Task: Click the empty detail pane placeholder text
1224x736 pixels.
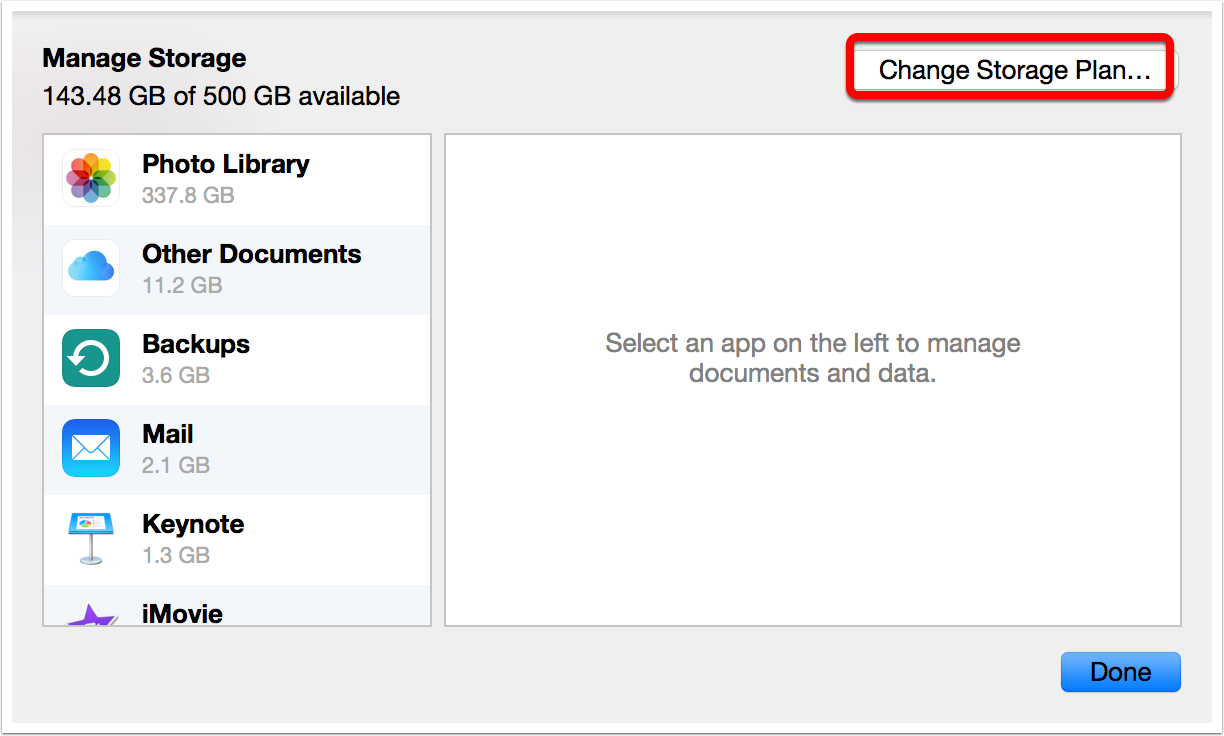Action: coord(812,359)
